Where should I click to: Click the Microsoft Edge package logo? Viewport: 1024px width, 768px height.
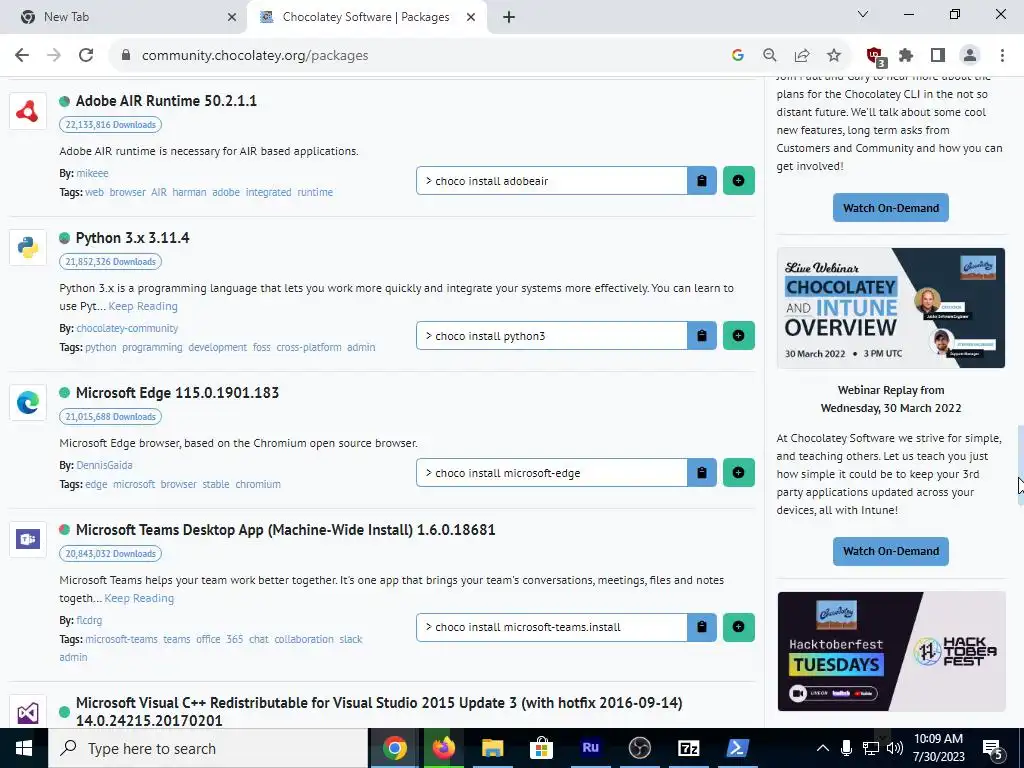27,402
